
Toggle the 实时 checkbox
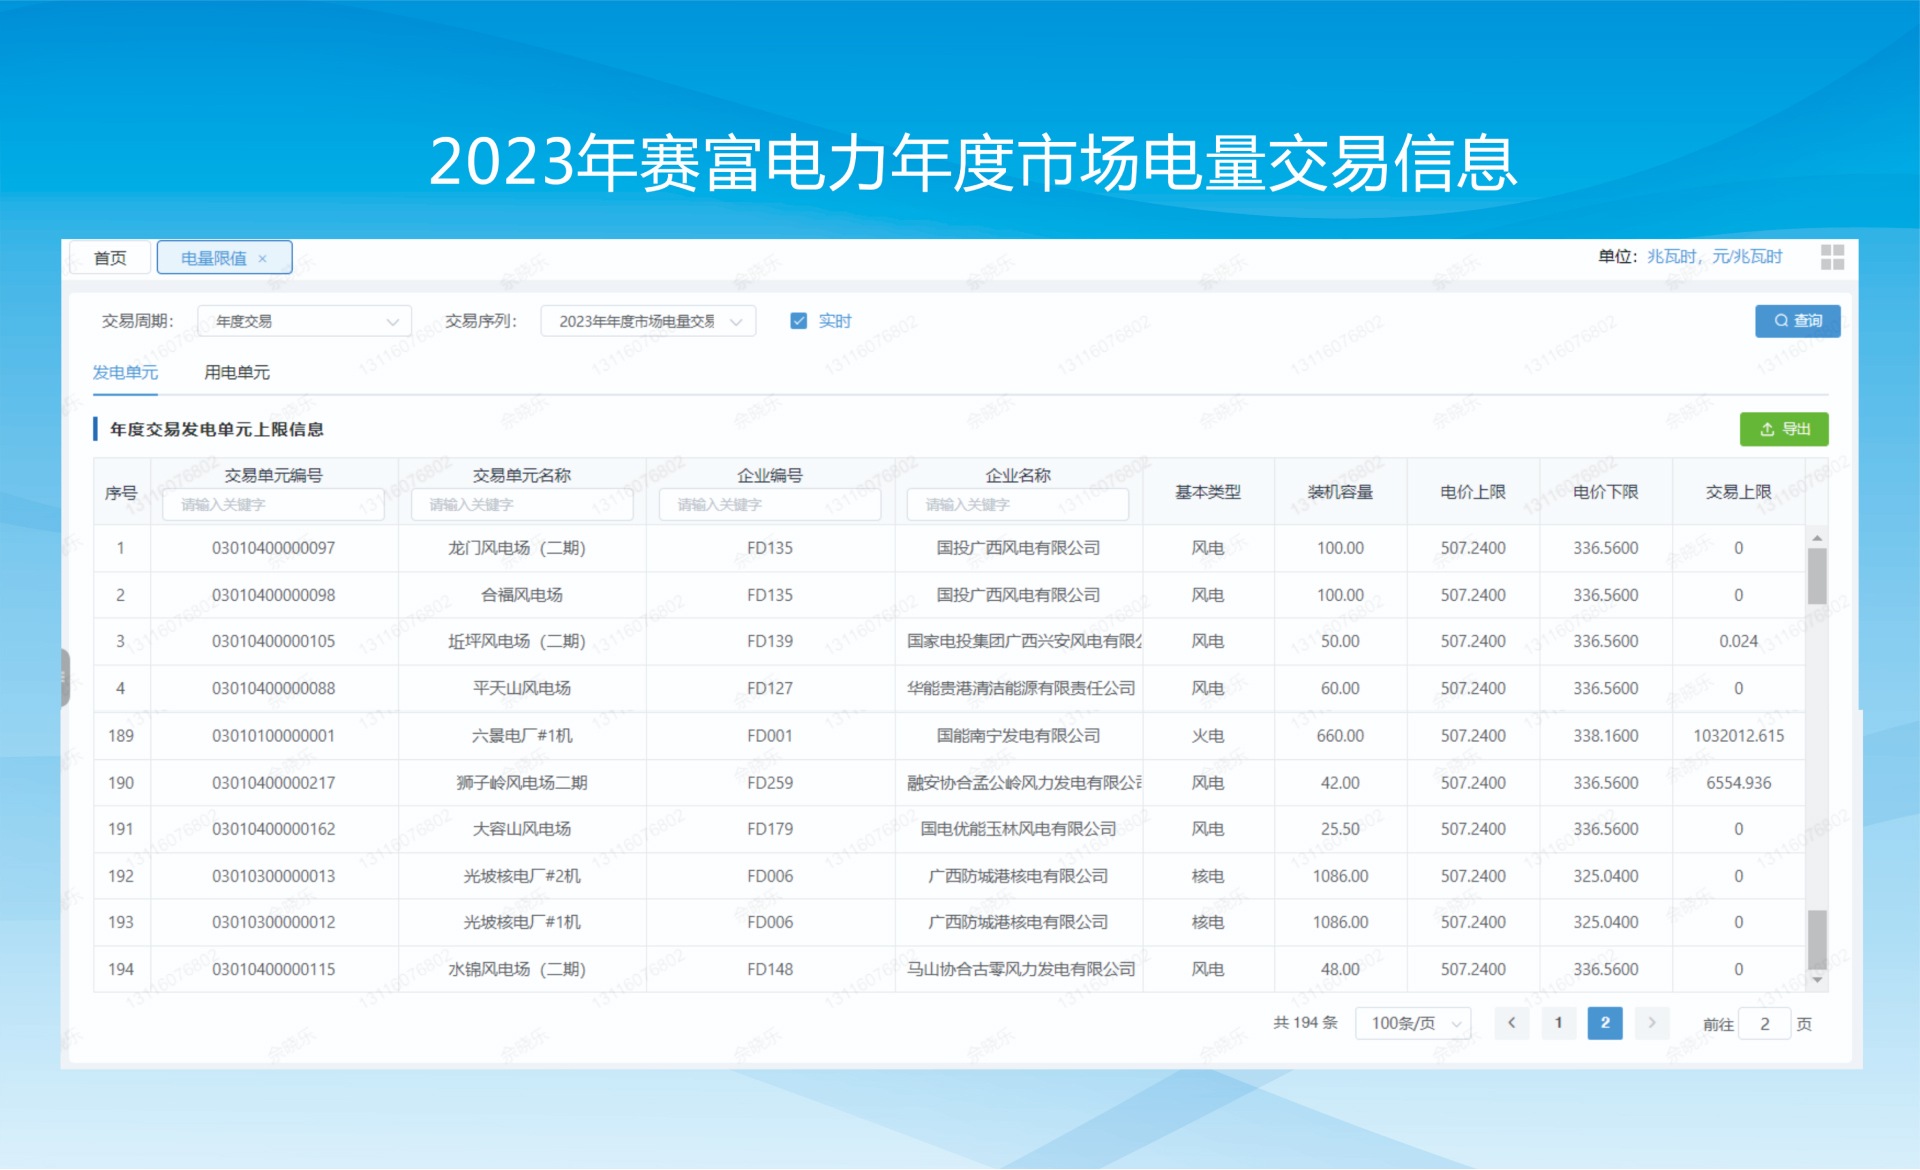(x=798, y=321)
